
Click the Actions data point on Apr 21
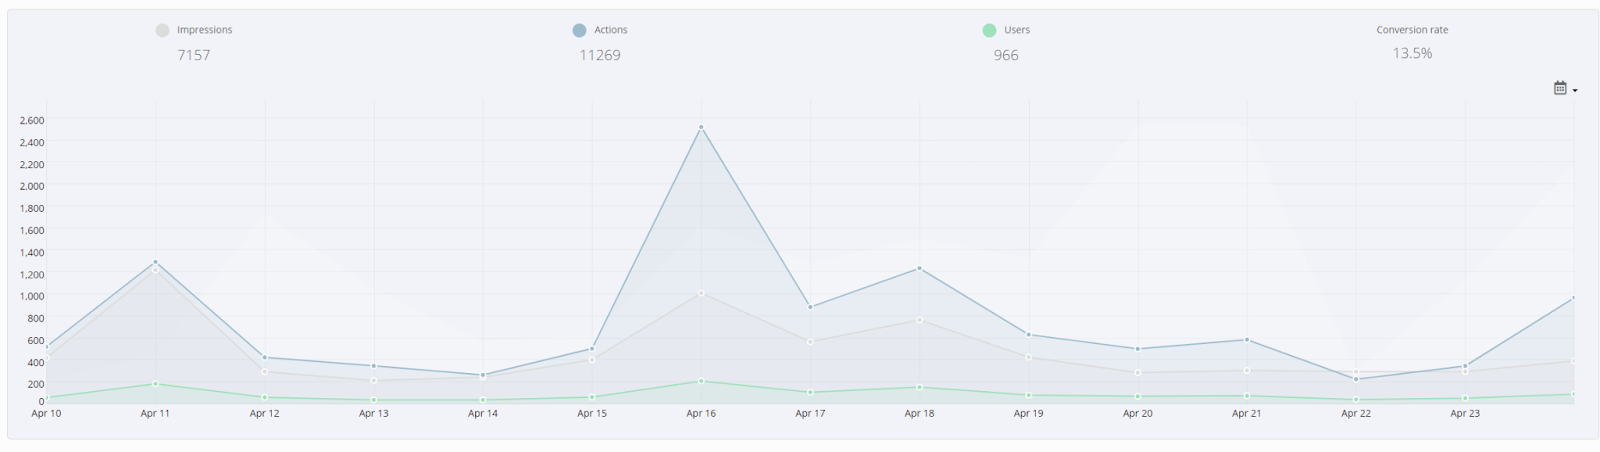coord(1247,340)
